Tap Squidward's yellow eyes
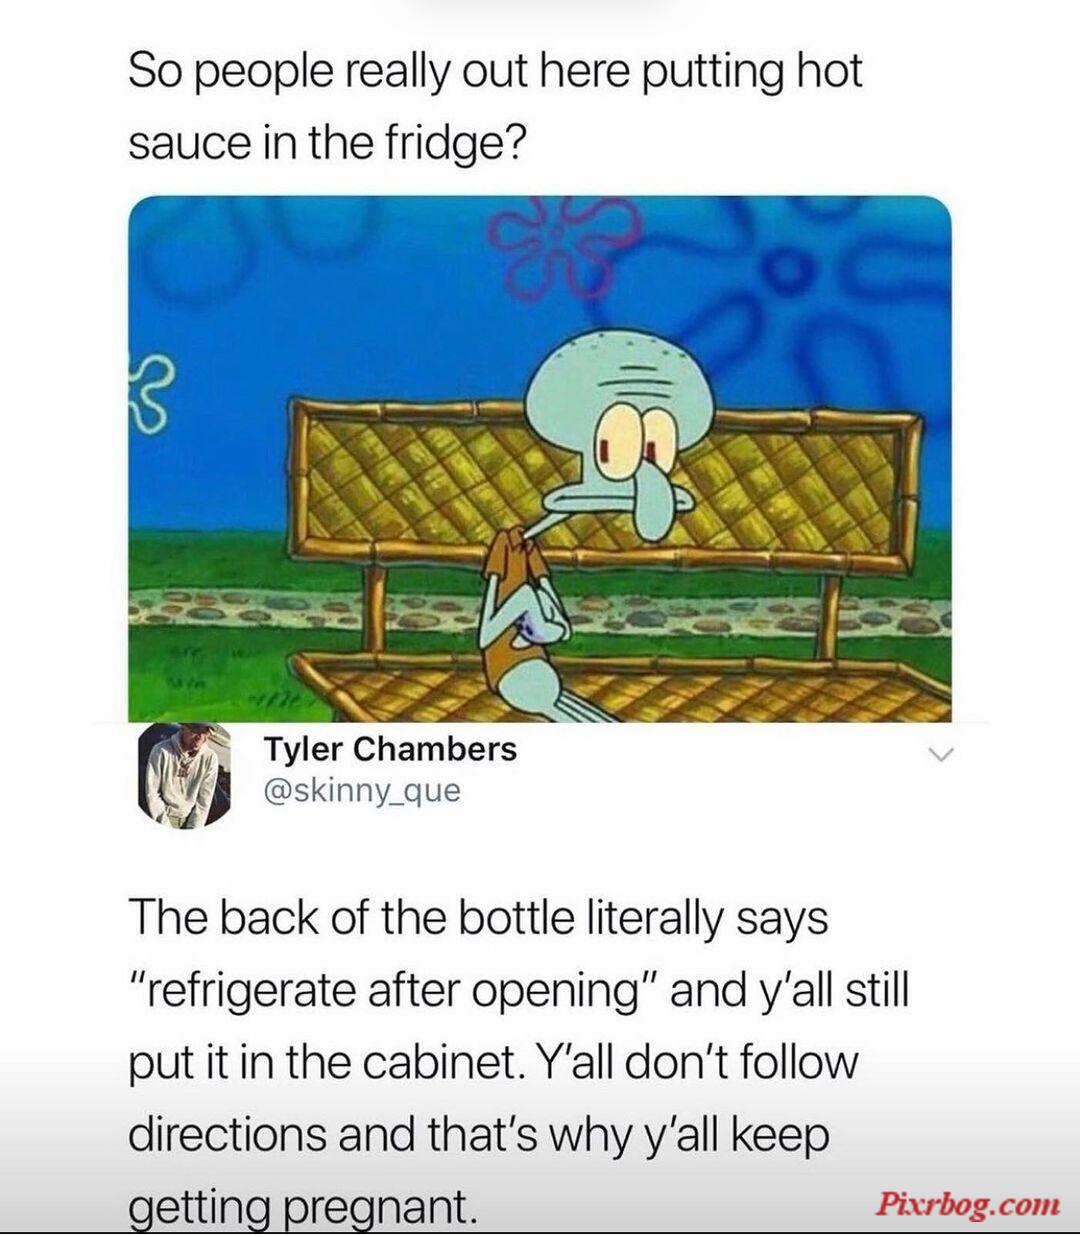 (x=635, y=439)
